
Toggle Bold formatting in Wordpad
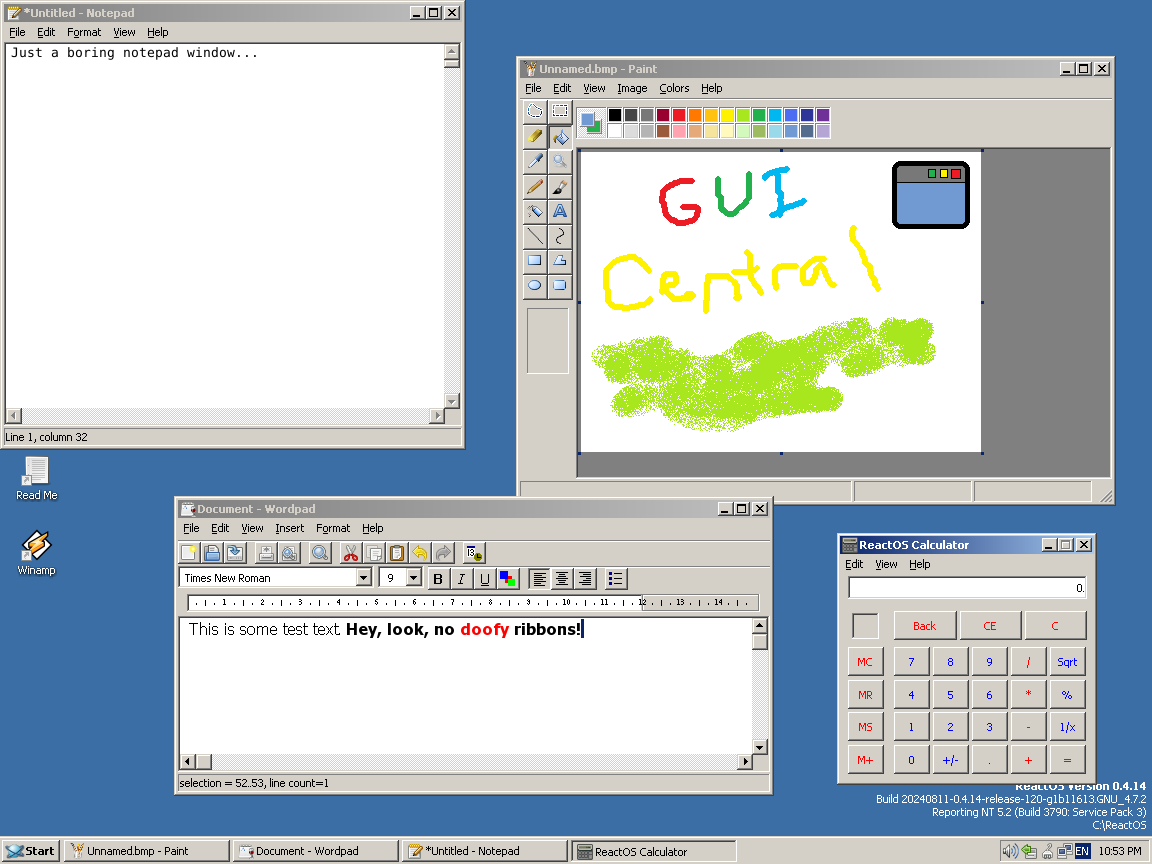coord(438,579)
